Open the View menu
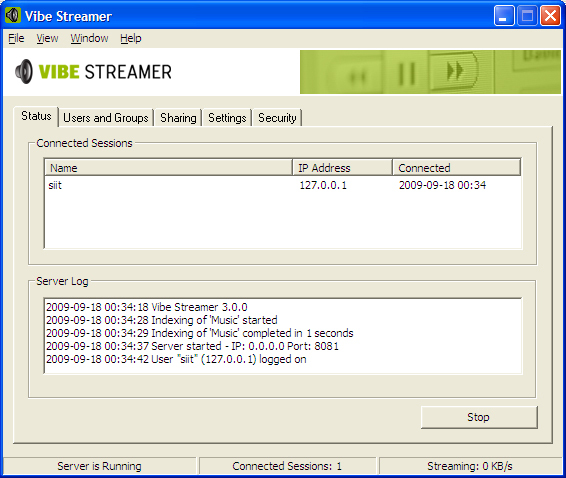566x478 pixels. click(47, 38)
